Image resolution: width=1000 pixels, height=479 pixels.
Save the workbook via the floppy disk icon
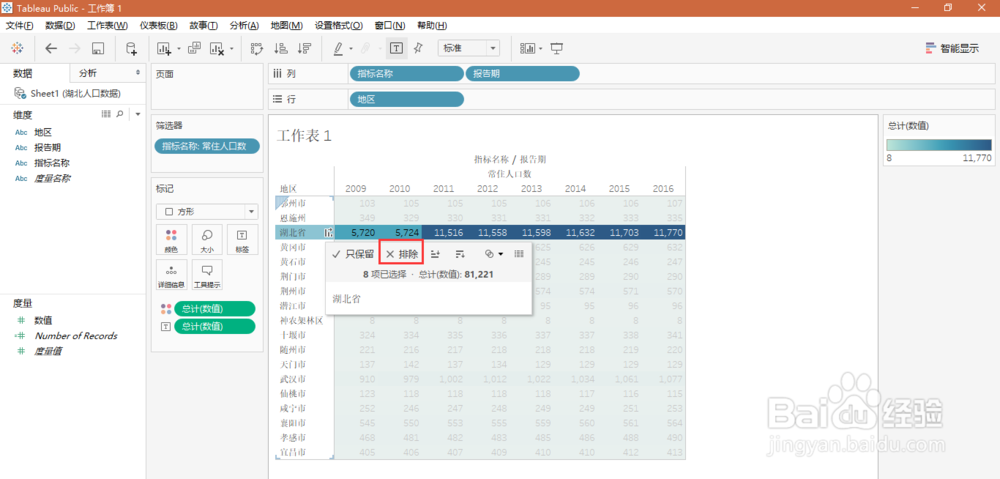tap(98, 48)
